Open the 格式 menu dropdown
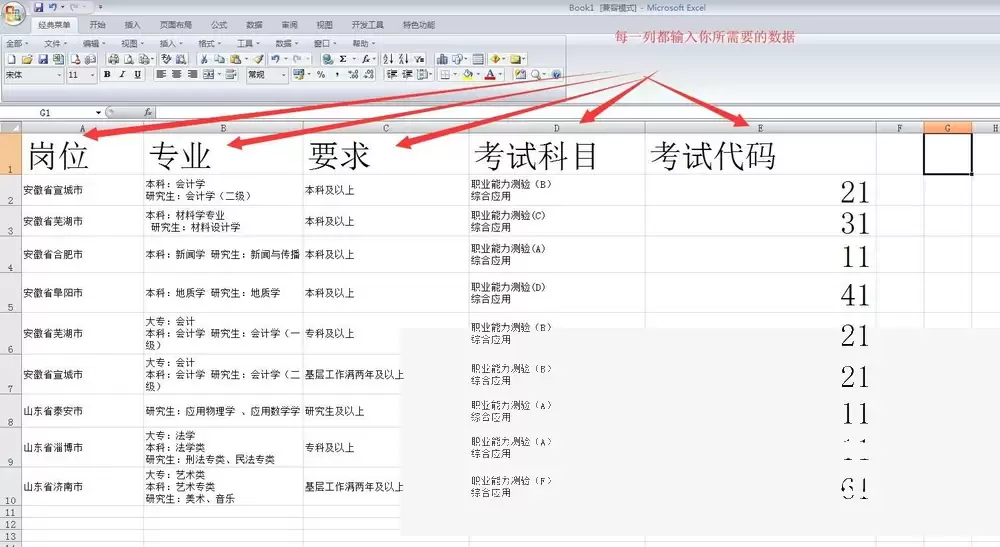Viewport: 1000px width, 547px height. [209, 43]
